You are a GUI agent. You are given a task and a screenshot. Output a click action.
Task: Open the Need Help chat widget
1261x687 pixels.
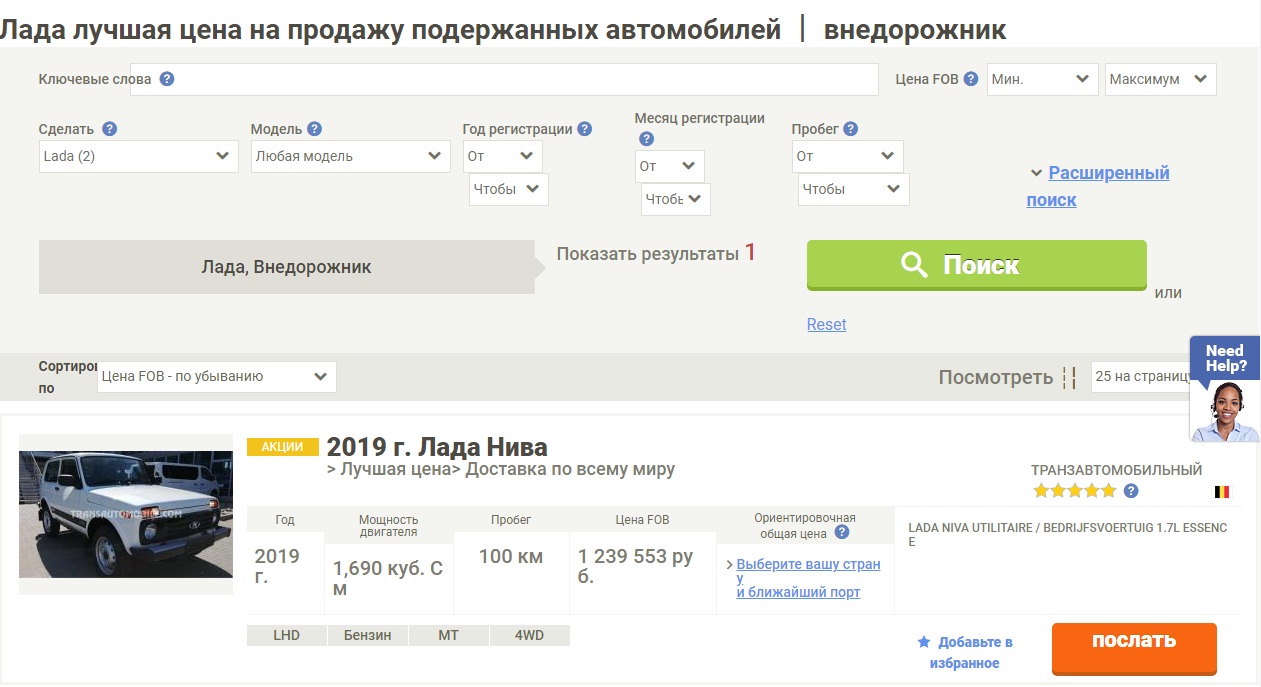pyautogui.click(x=1225, y=388)
